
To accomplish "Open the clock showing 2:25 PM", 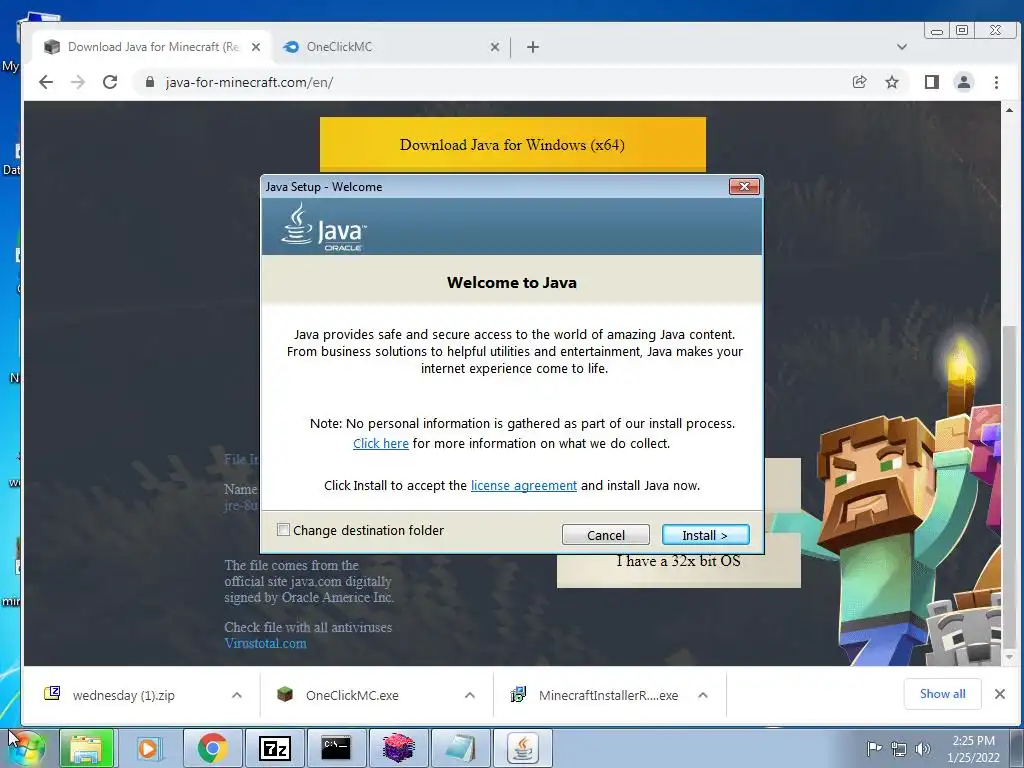I will coord(973,749).
